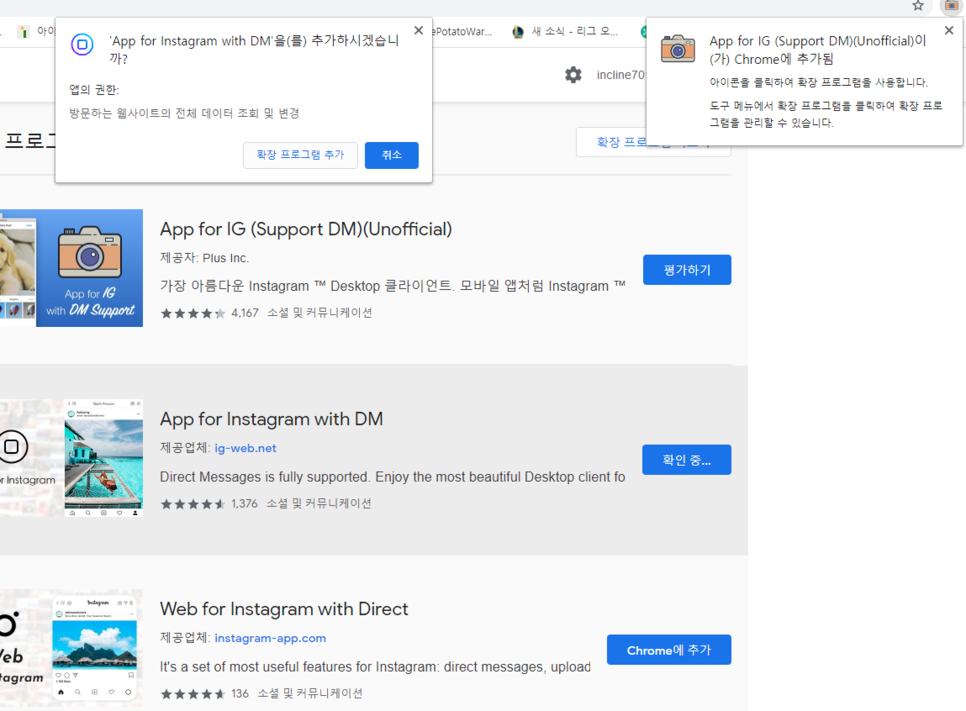Click Web for Instagram with Direct thumbnail
The height and width of the screenshot is (711, 966).
tap(71, 648)
